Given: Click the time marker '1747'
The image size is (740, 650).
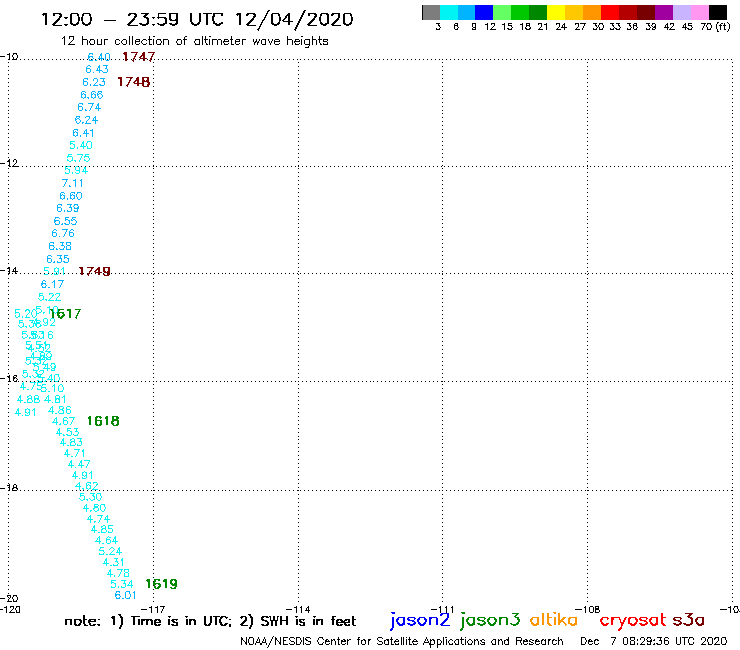Looking at the screenshot, I should pyautogui.click(x=138, y=57).
